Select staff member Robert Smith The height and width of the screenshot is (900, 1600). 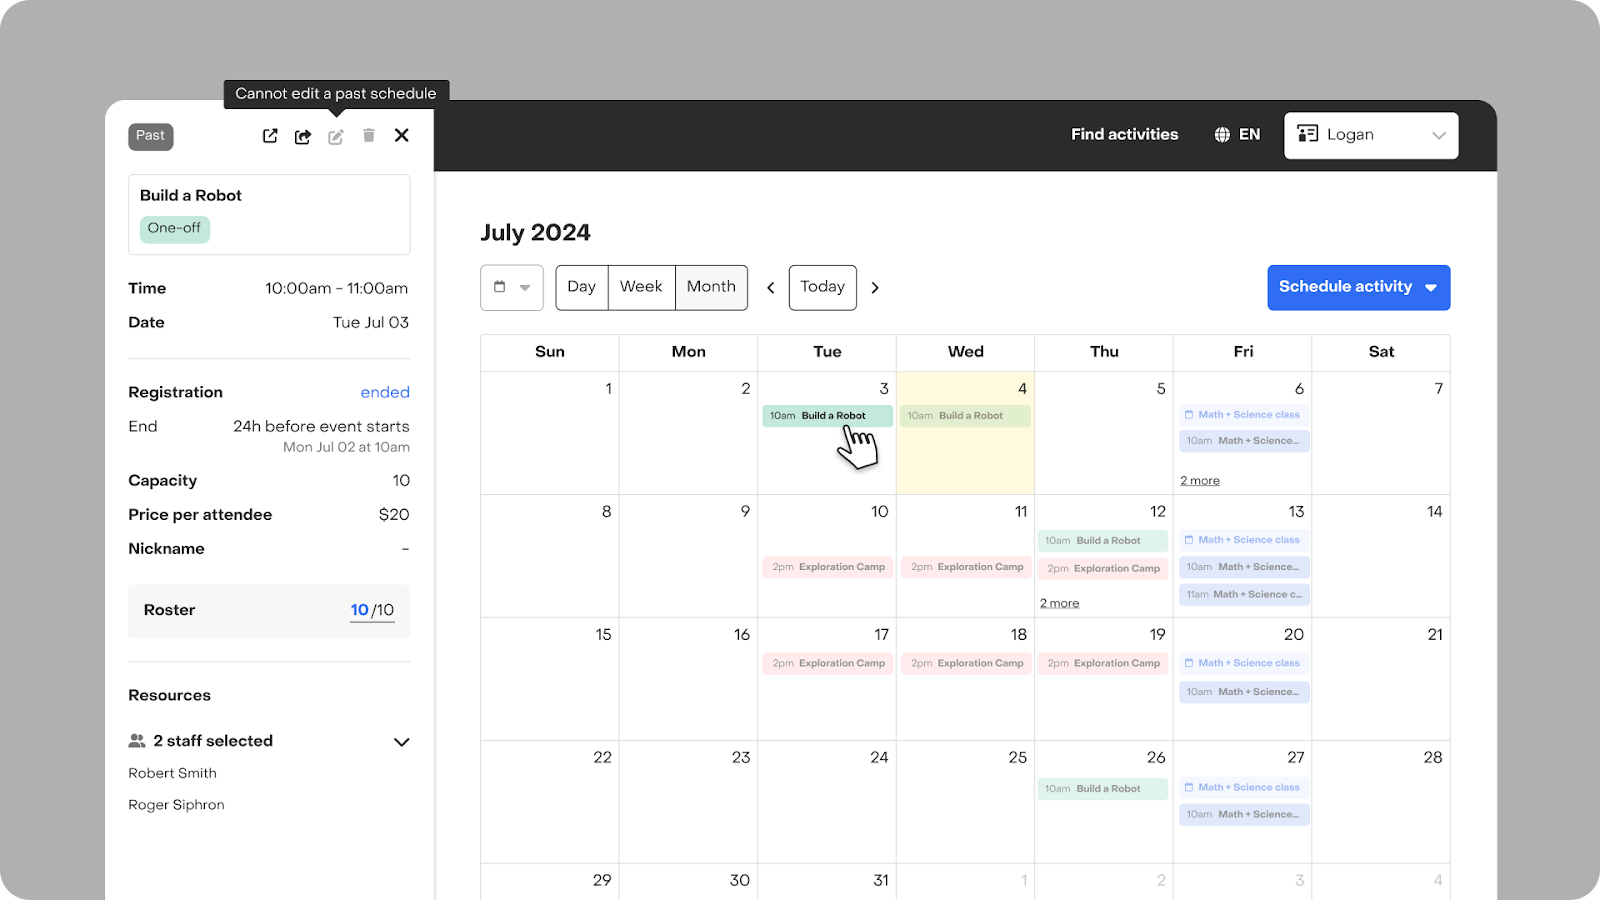coord(172,773)
